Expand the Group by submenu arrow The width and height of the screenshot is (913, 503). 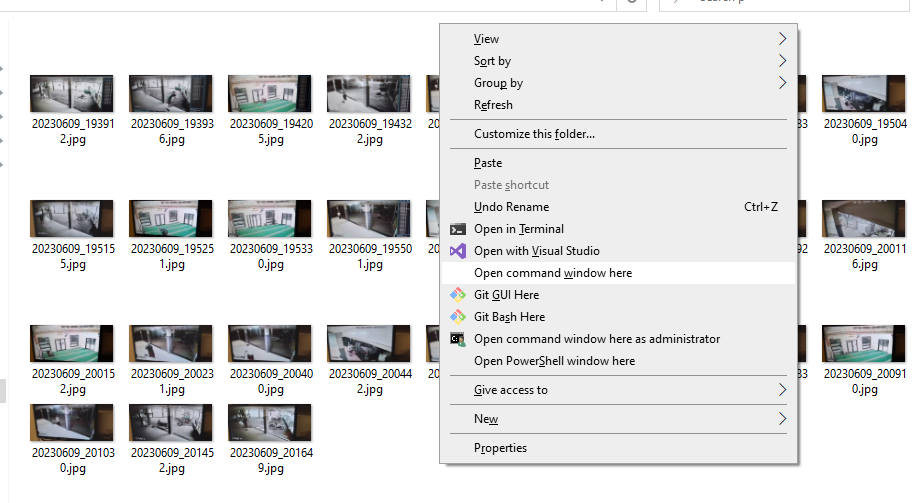click(x=782, y=83)
